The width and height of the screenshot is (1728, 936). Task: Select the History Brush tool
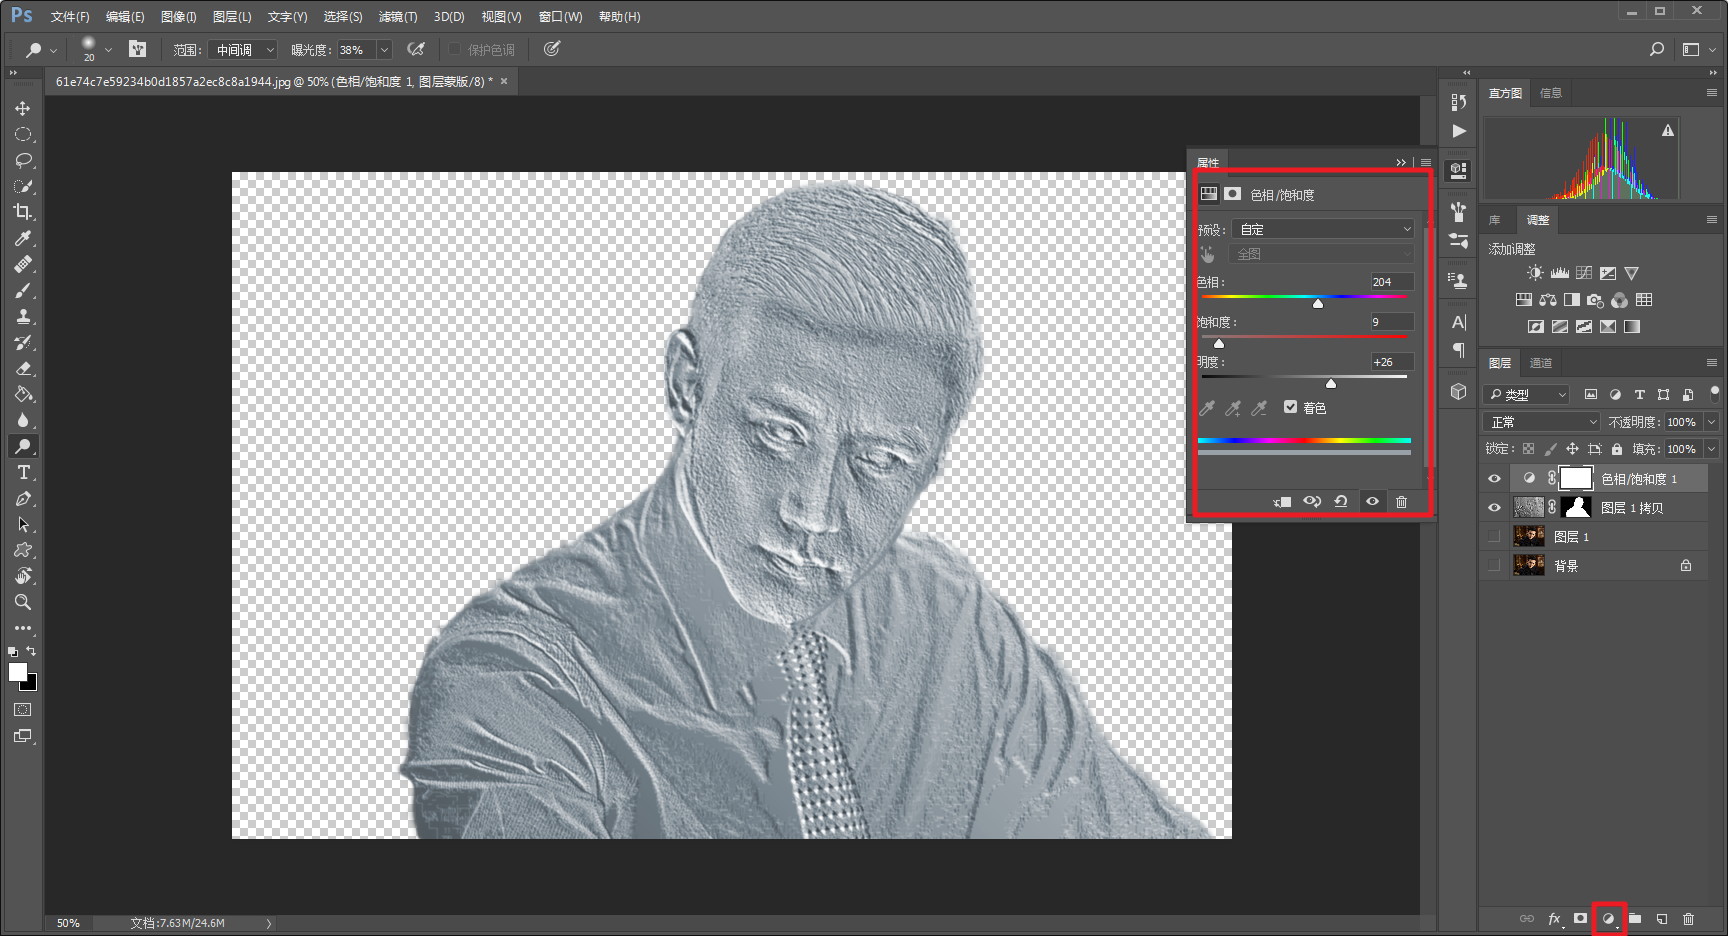pos(23,342)
